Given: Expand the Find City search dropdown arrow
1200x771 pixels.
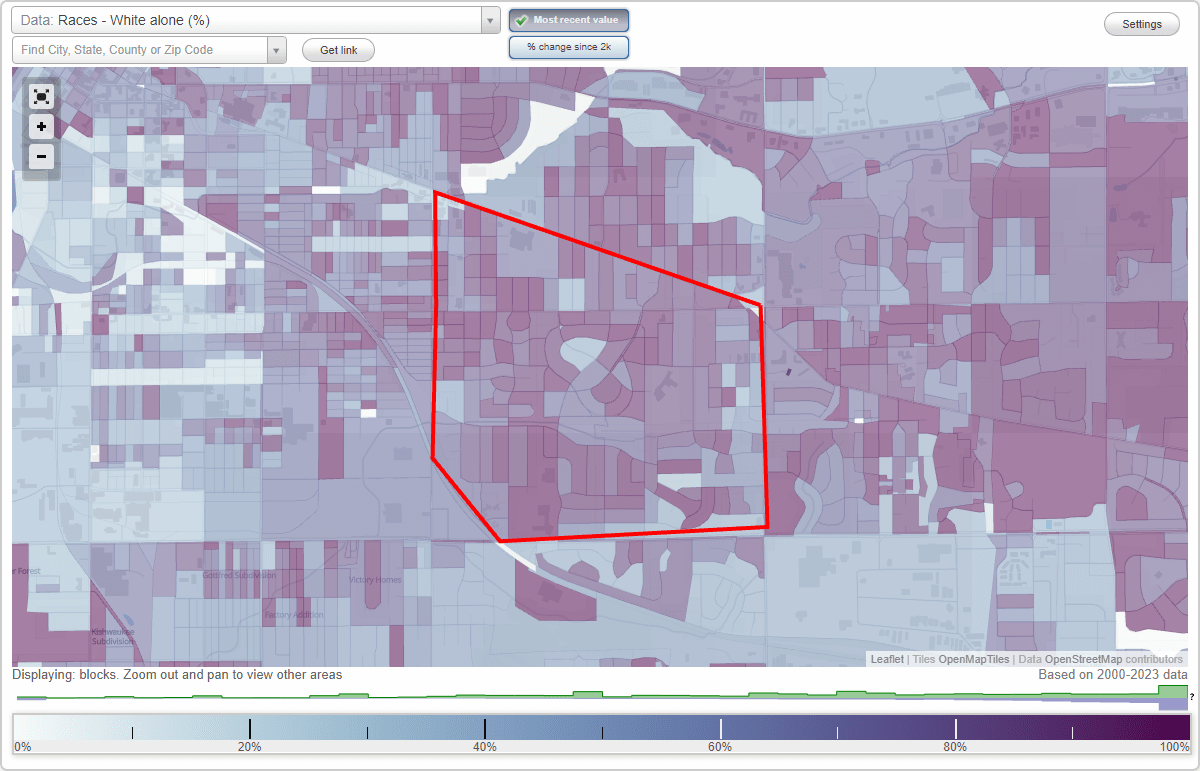Looking at the screenshot, I should click(x=277, y=50).
